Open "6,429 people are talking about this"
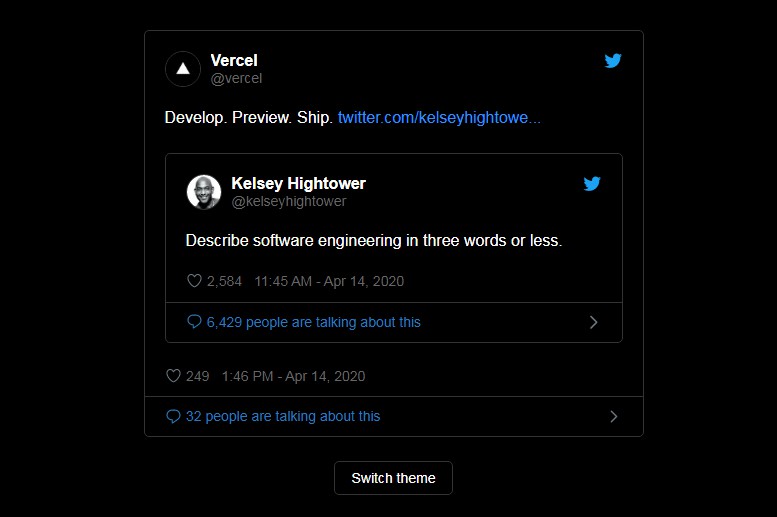The width and height of the screenshot is (777, 517). point(313,322)
